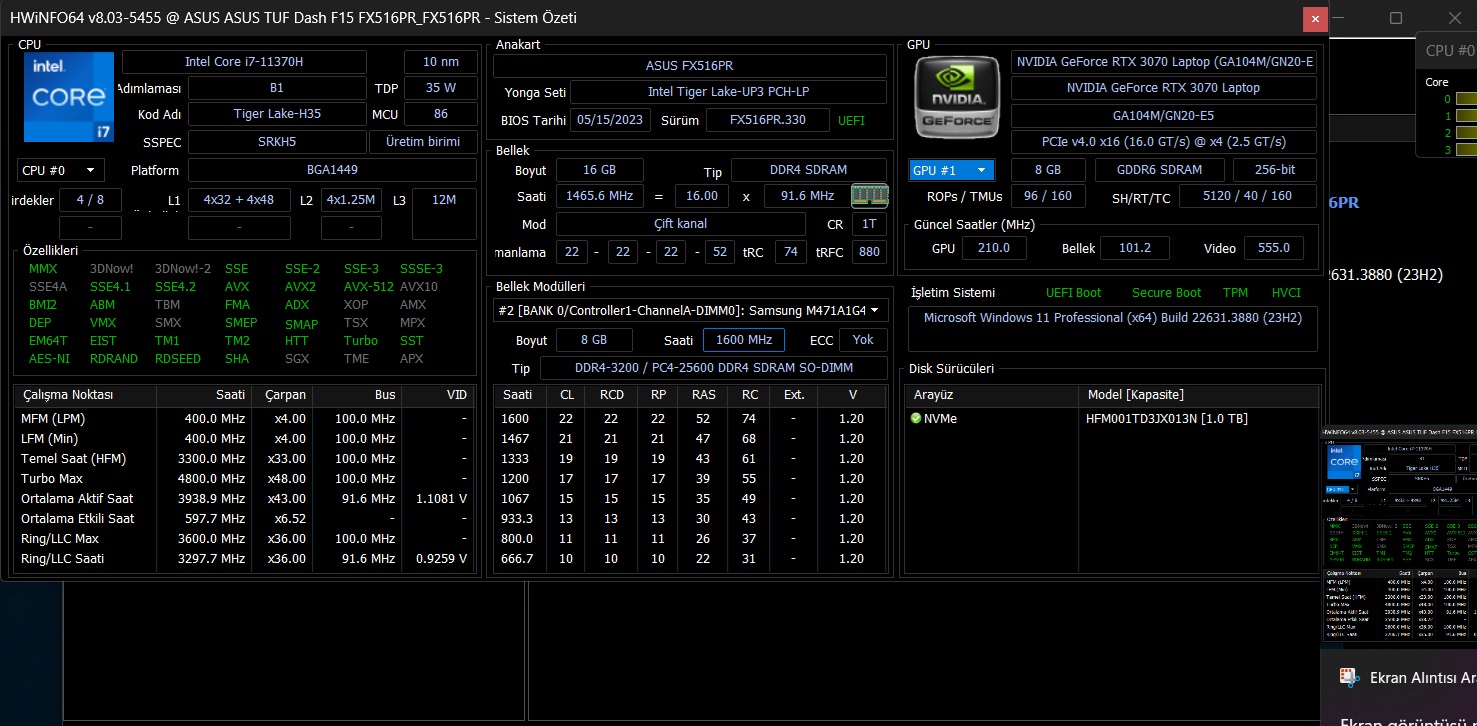Viewport: 1477px width, 726px height.
Task: Click the Core 1 usage bar
Action: tap(1466, 116)
